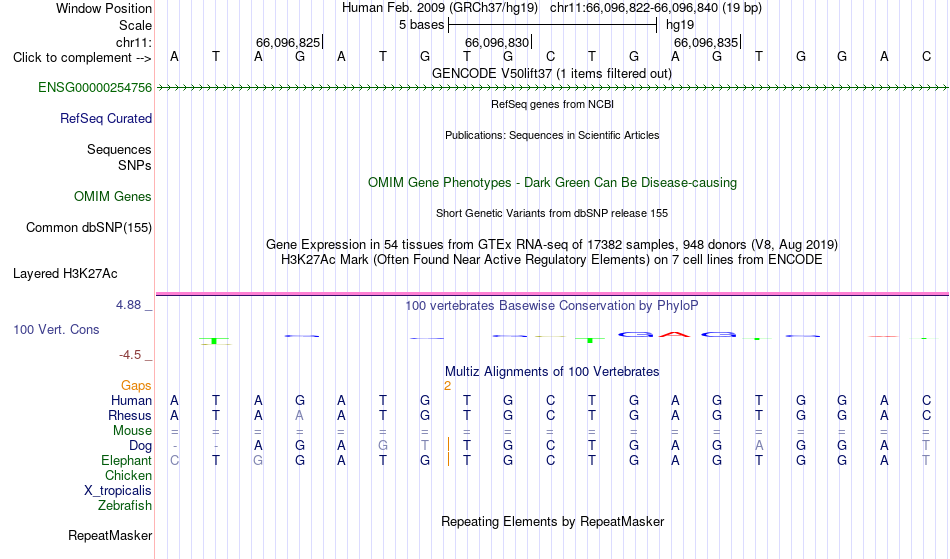Click the RepeatMasker track label
The width and height of the screenshot is (950, 559).
coord(110,535)
